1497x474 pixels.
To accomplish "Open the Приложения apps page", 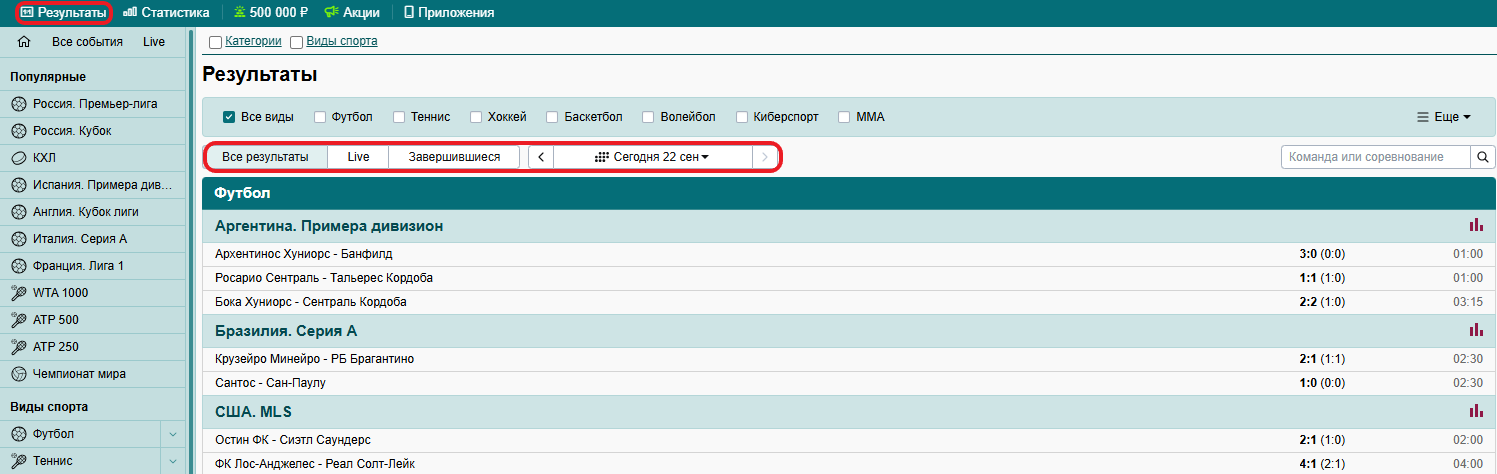I will 449,13.
